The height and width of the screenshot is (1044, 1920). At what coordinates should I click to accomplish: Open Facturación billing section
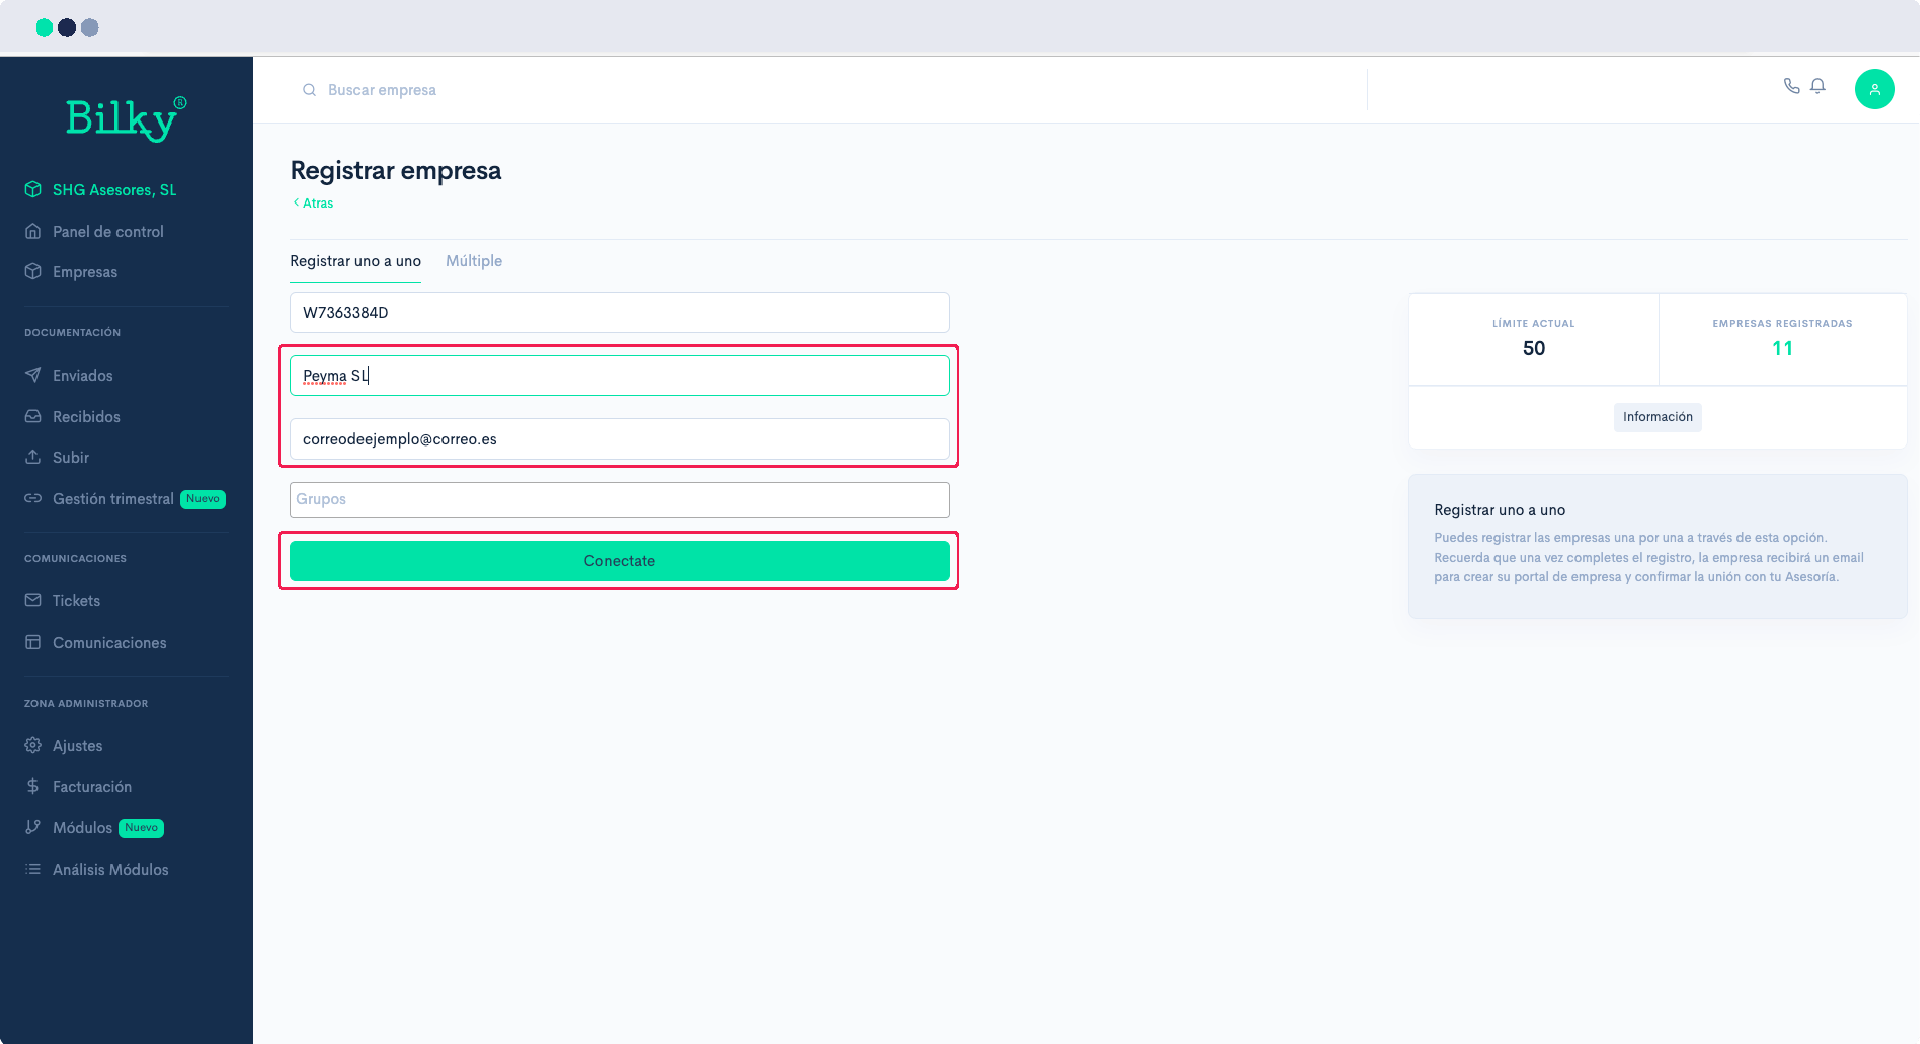pyautogui.click(x=92, y=787)
